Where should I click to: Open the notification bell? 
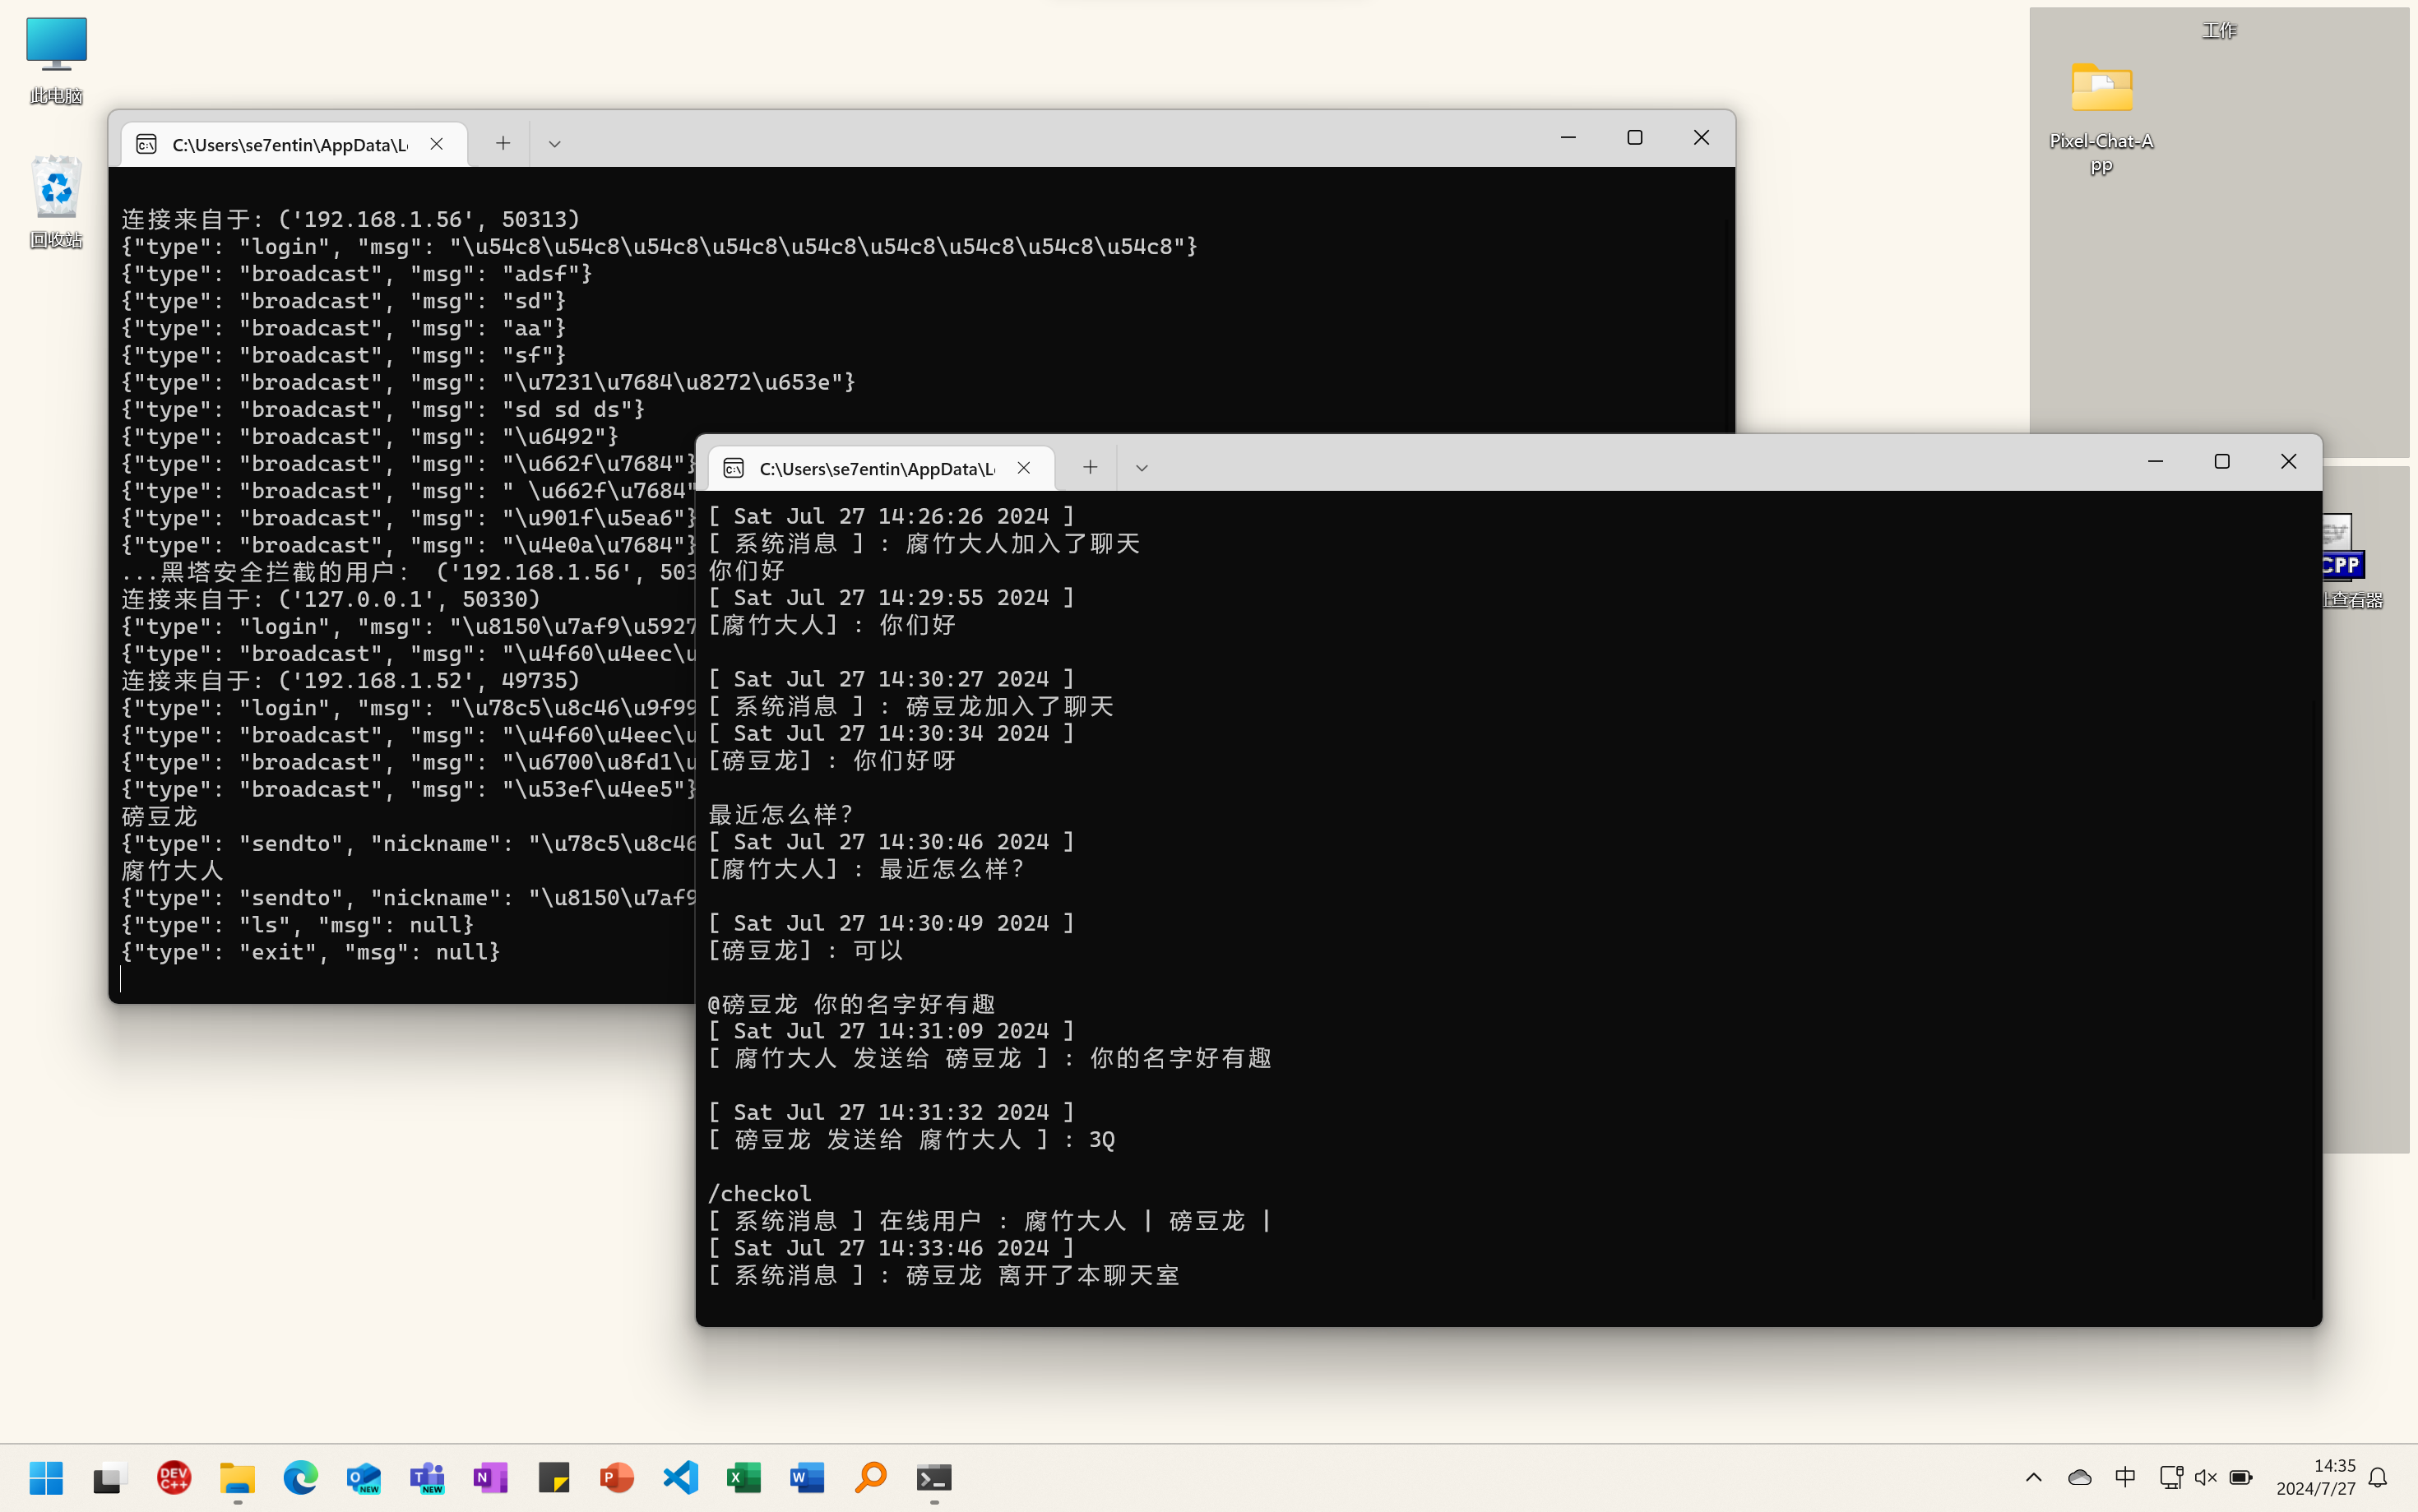2378,1477
